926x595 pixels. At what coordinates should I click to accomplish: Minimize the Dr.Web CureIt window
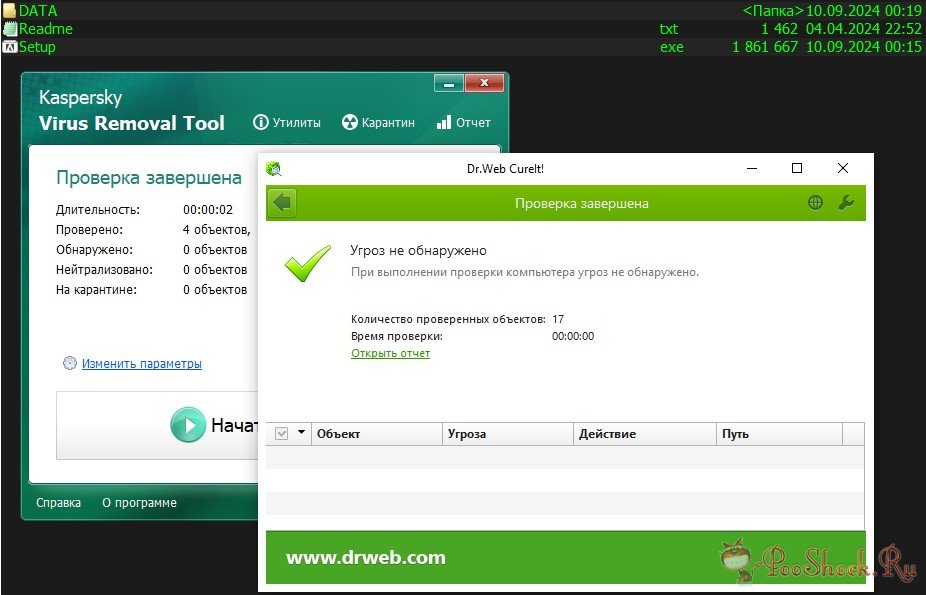pos(752,169)
